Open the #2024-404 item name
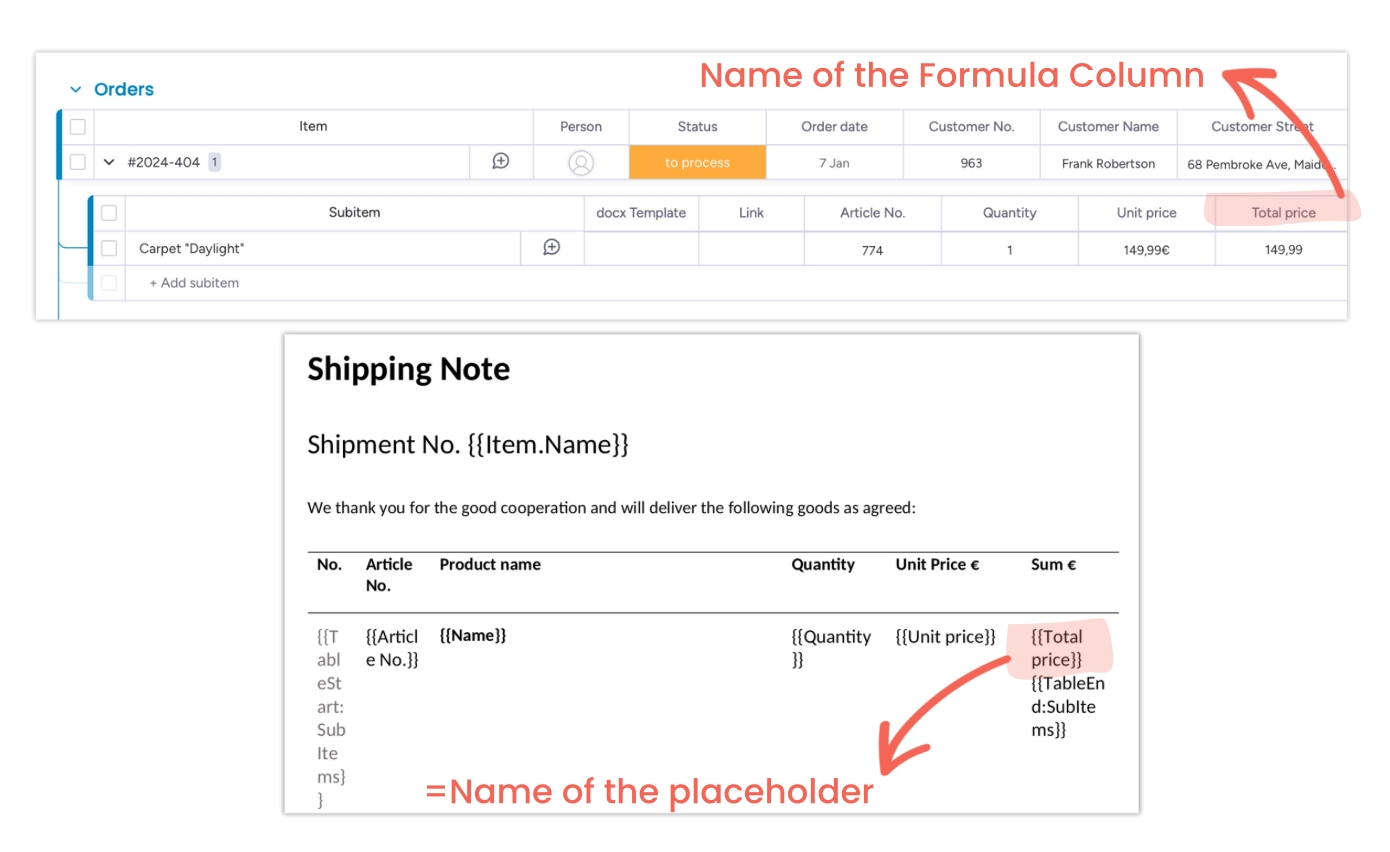1390x852 pixels. (163, 162)
